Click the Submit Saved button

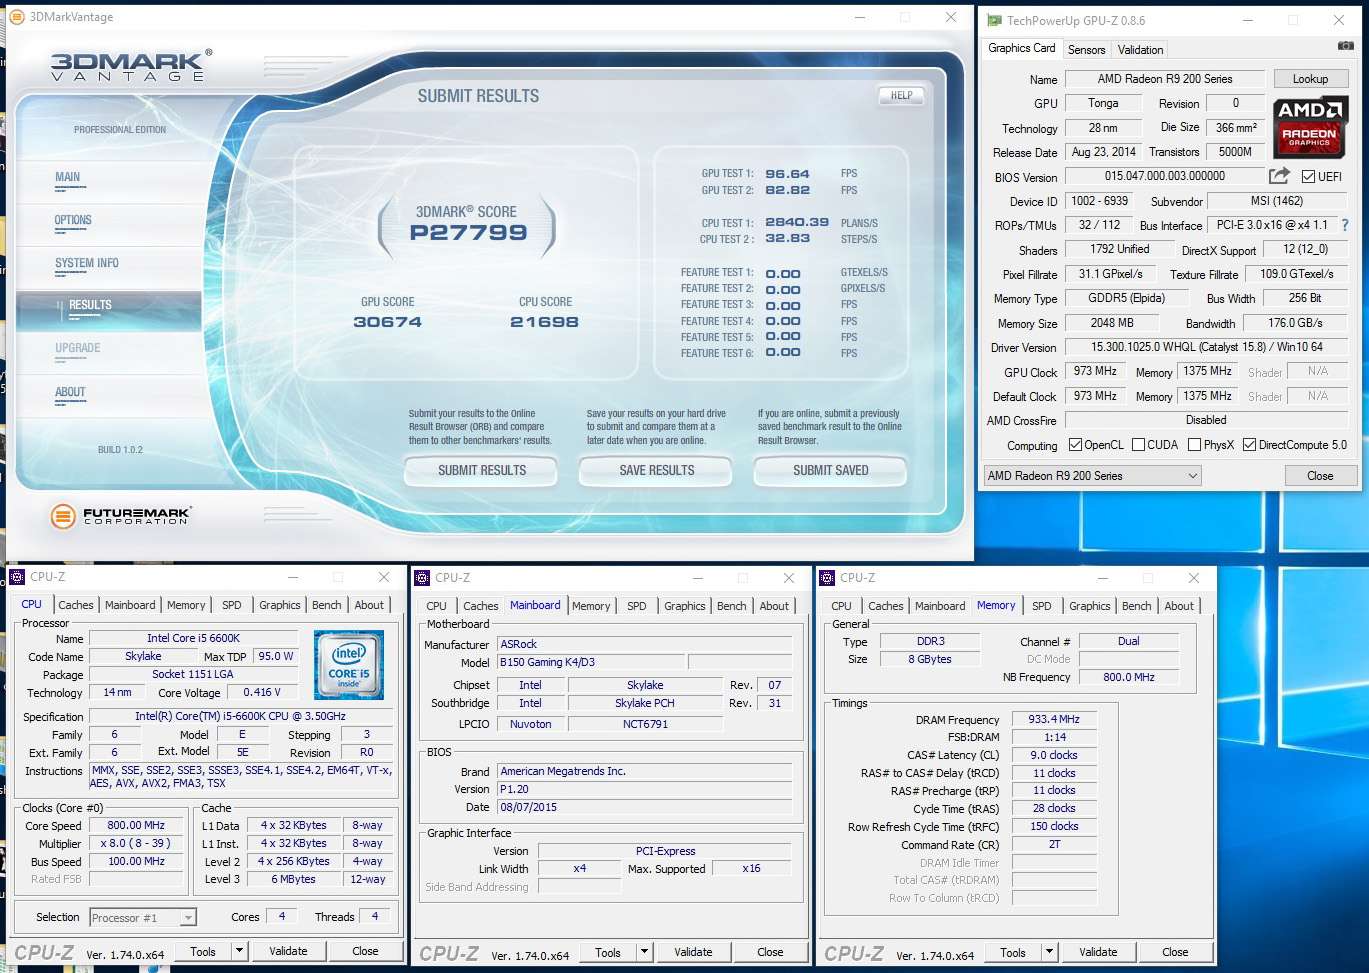830,470
